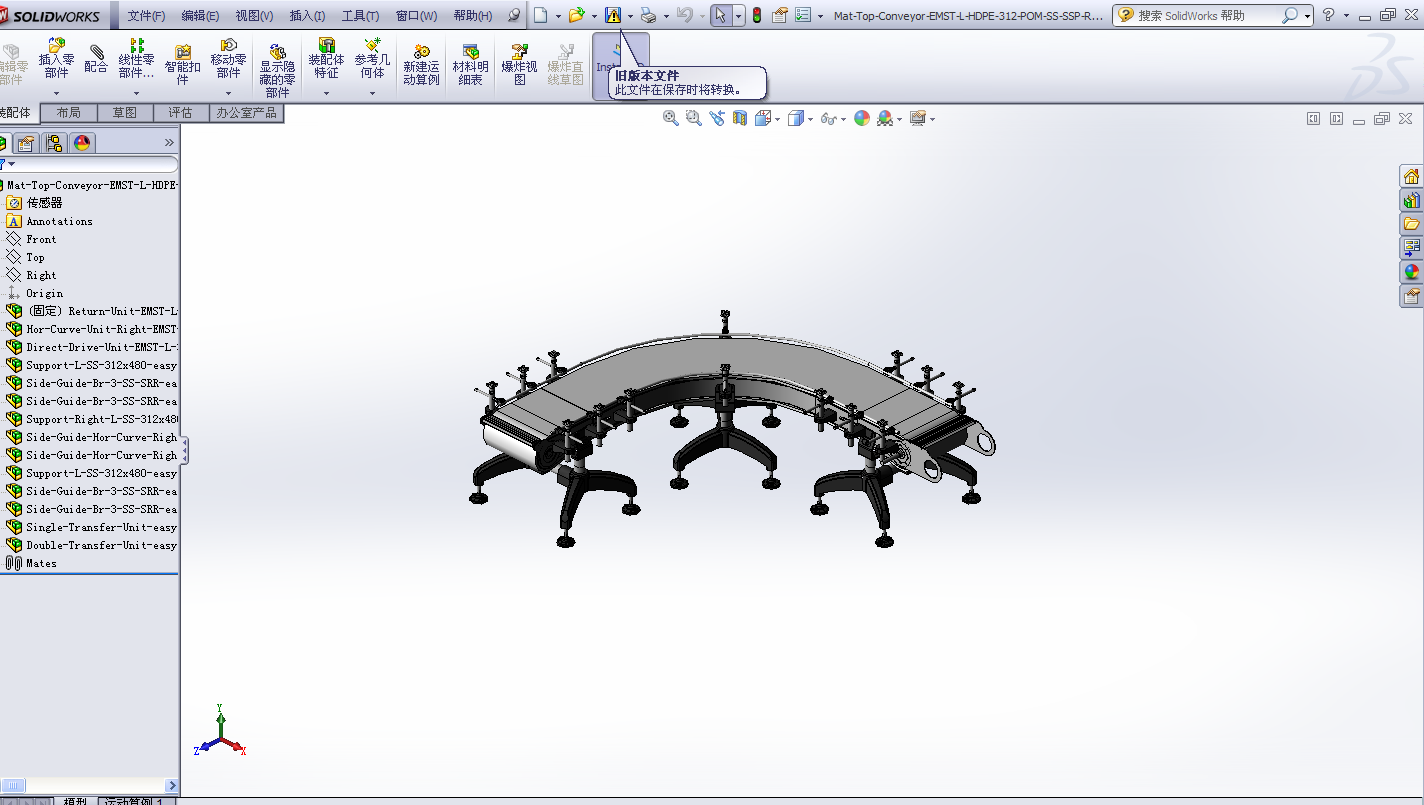Viewport: 1424px width, 805px height.
Task: Click the print icon in top toolbar
Action: point(648,15)
